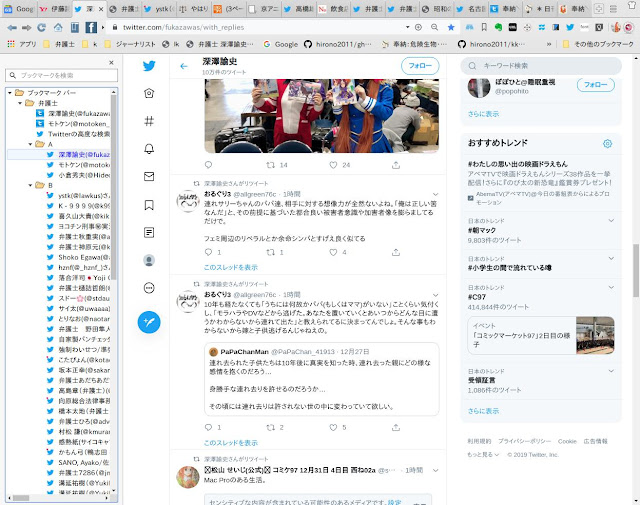Open the Twitter extension icon in the toolbar
Viewport: 640px width, 505px height.
[570, 27]
